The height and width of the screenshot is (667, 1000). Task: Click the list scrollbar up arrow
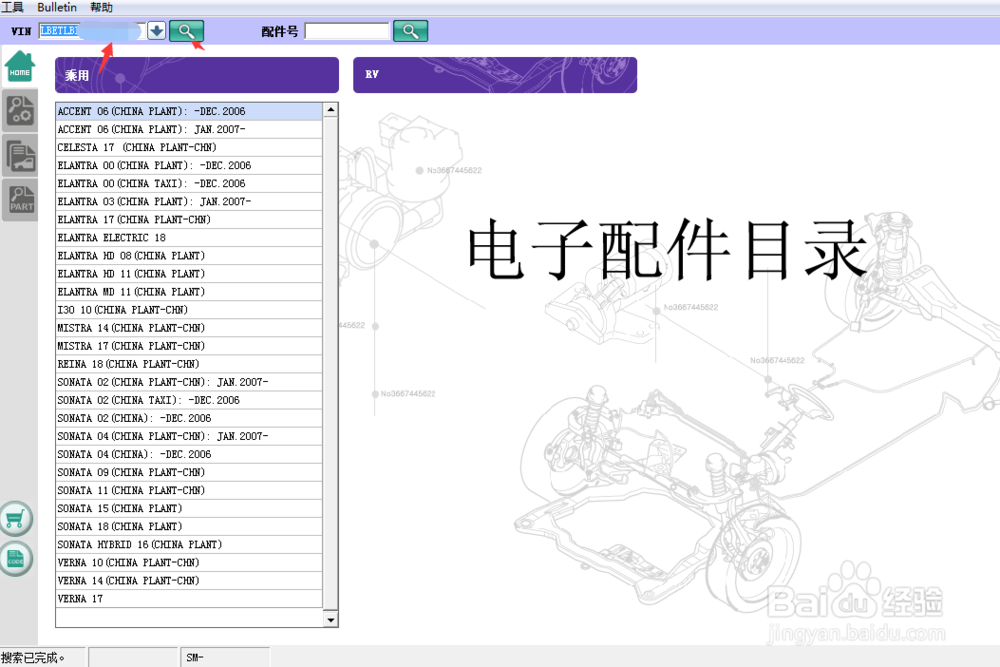(x=330, y=110)
